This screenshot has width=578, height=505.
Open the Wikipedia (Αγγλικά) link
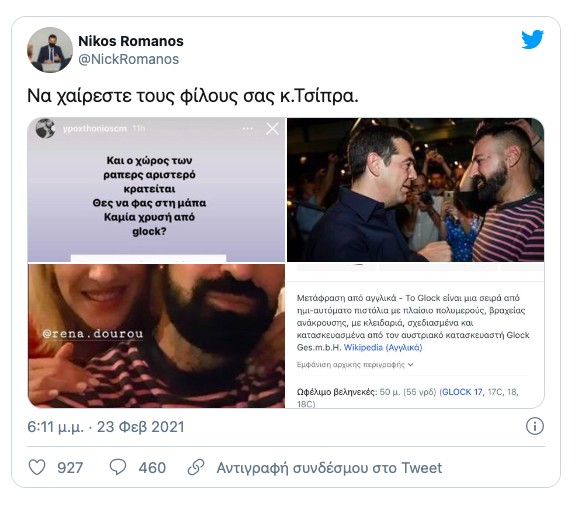[x=383, y=347]
